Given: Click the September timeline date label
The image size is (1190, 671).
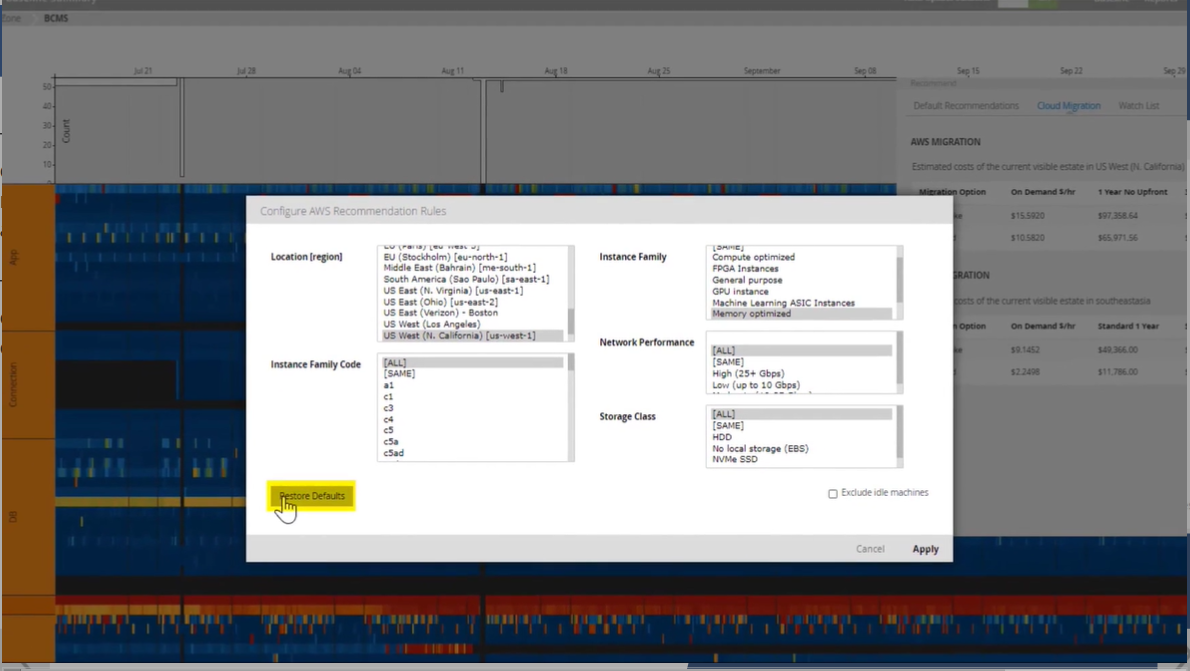Looking at the screenshot, I should pos(761,71).
